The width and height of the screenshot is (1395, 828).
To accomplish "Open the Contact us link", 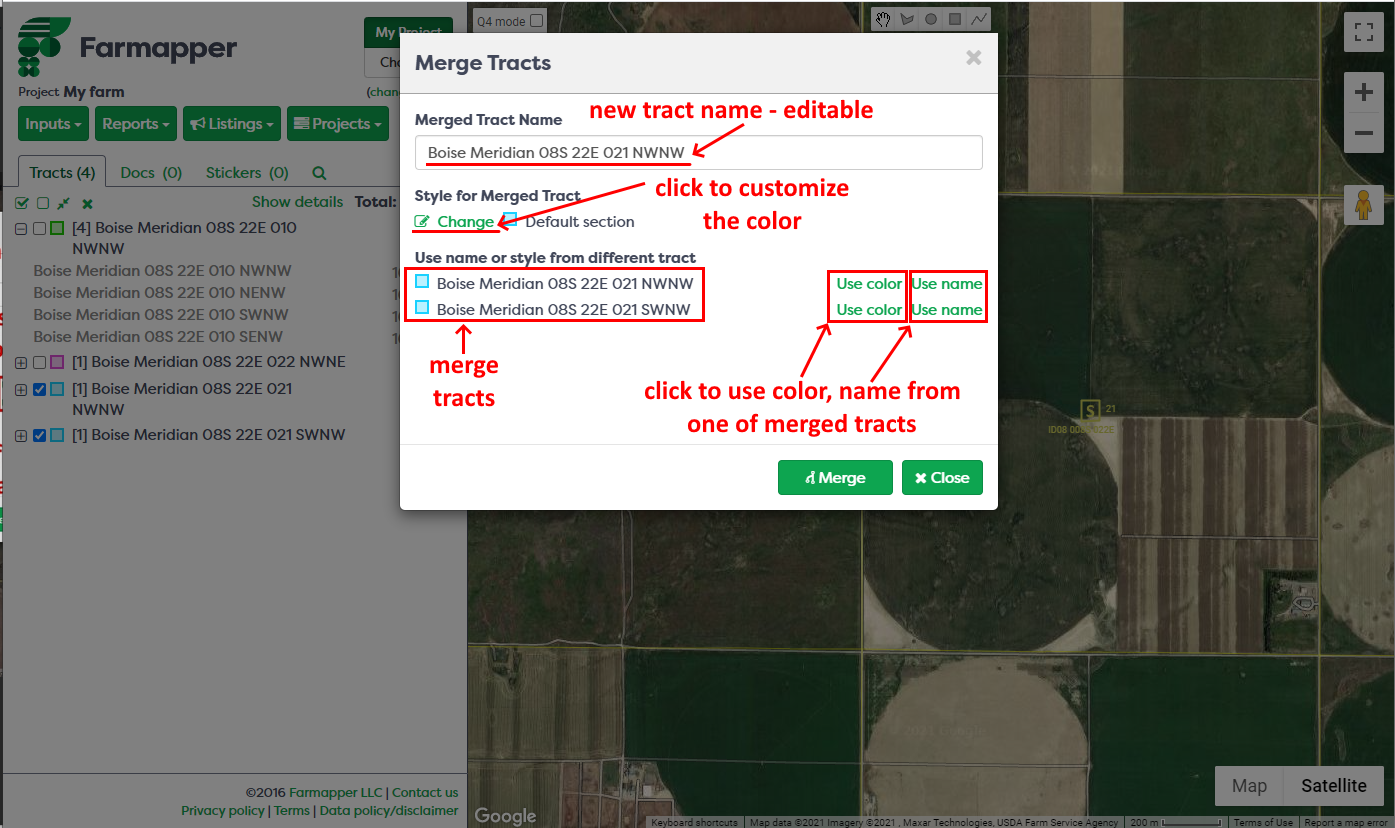I will click(425, 792).
